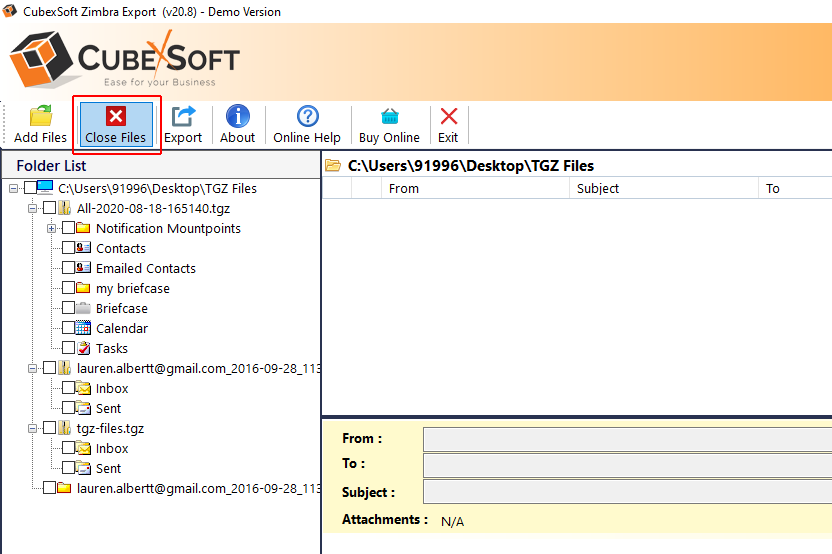Click the Buy Online basket button
The width and height of the screenshot is (832, 554).
(389, 125)
